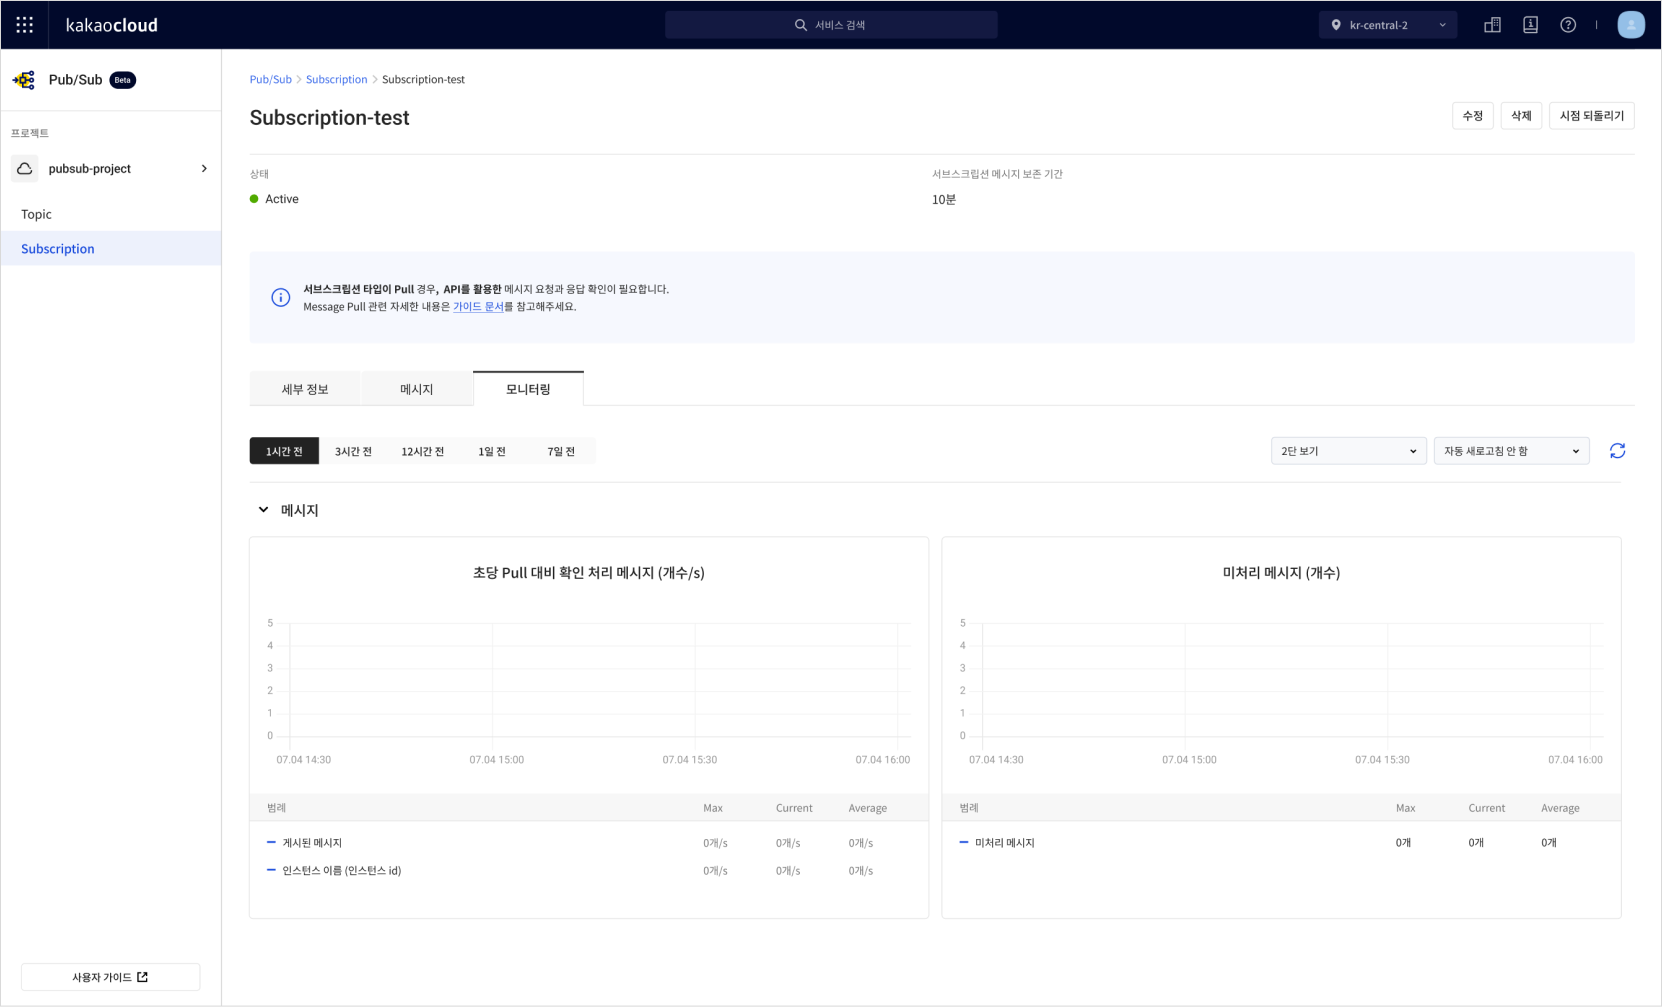Open the notification document icon in header
Viewport: 1662px width, 1007px height.
coord(1530,25)
